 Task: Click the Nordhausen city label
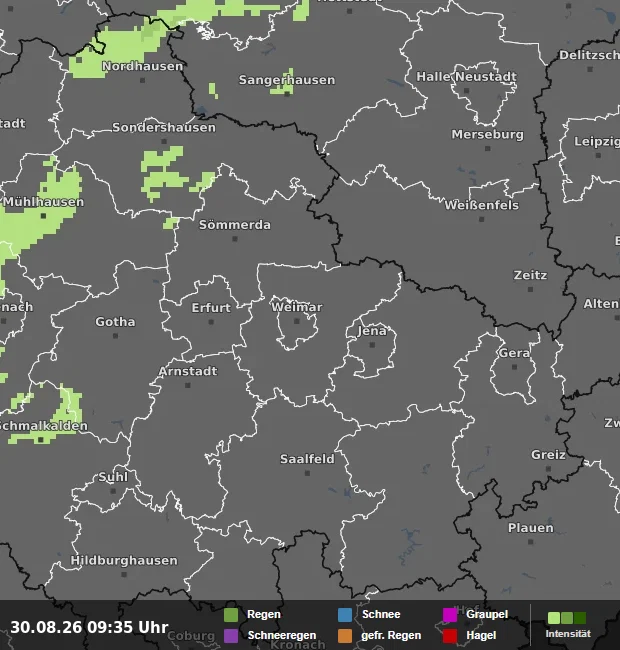click(x=143, y=66)
